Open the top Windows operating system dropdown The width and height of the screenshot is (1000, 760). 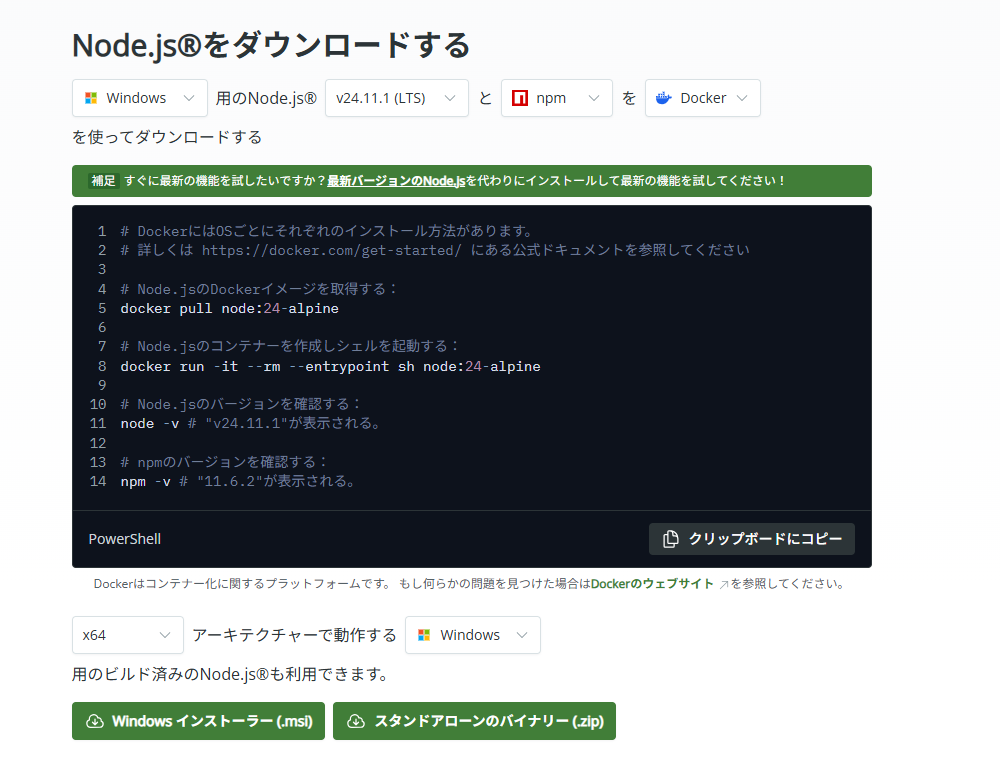[x=140, y=98]
